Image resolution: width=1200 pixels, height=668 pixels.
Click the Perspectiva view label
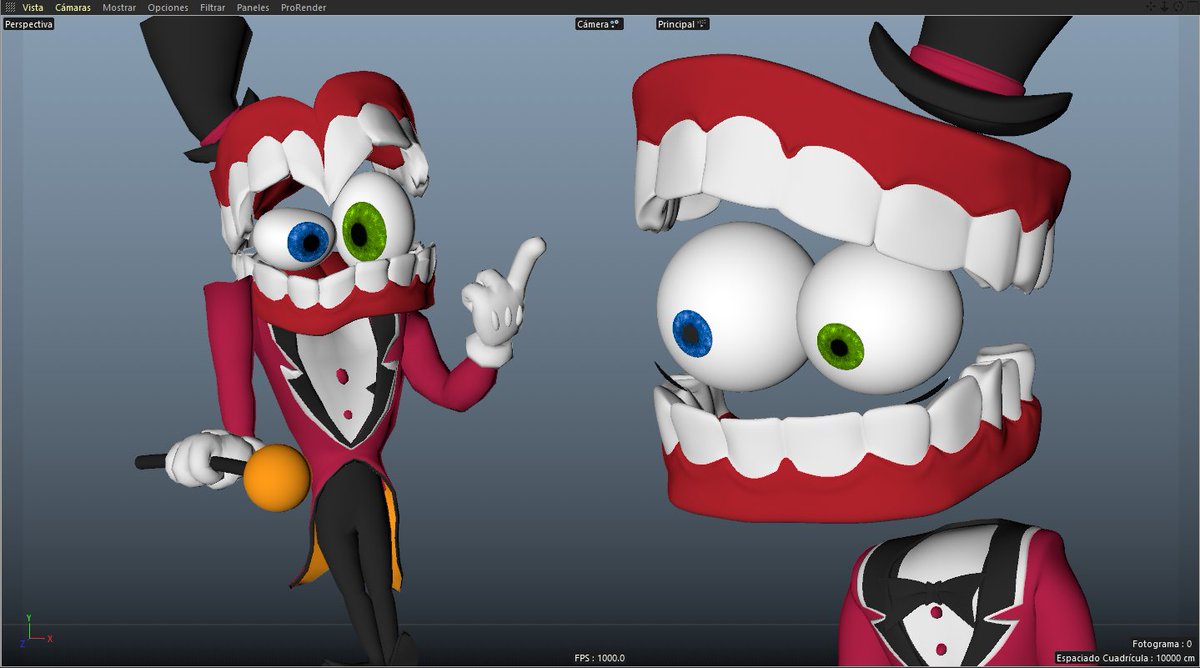(28, 23)
